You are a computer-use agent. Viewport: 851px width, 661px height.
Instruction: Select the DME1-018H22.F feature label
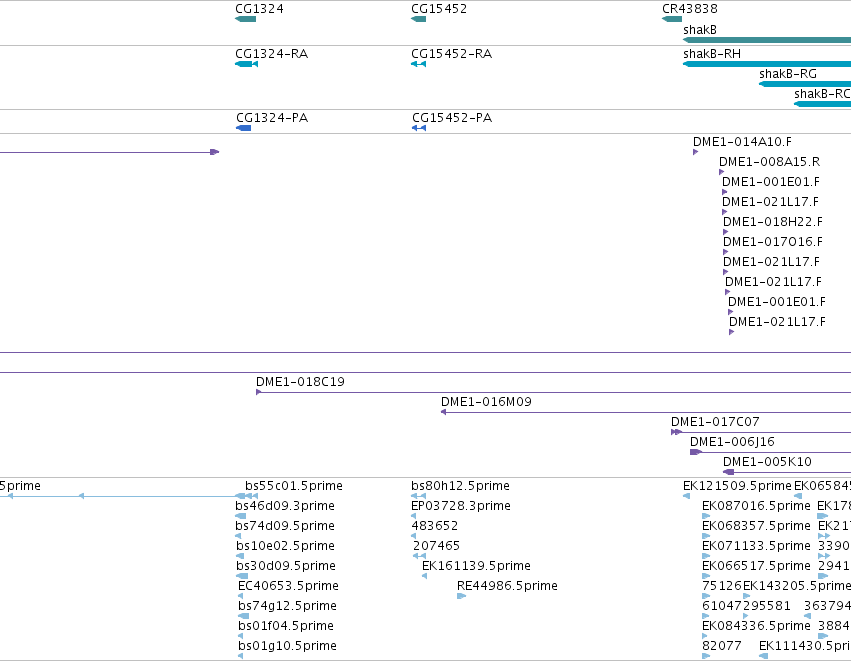773,222
